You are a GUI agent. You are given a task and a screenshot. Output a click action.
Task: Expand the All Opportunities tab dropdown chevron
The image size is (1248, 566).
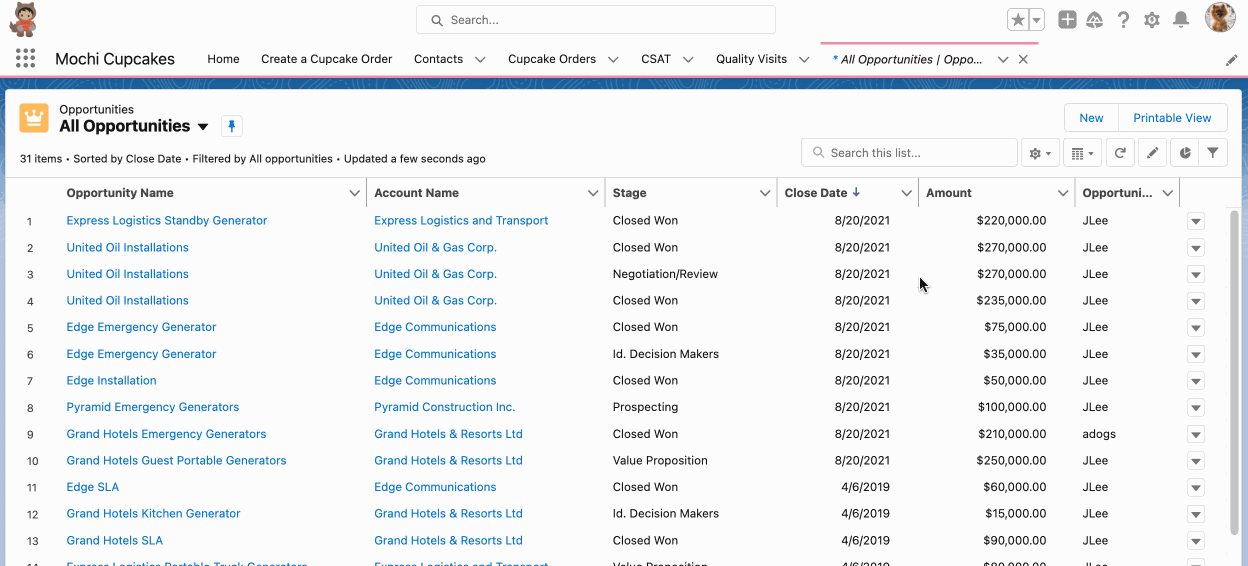[1003, 60]
